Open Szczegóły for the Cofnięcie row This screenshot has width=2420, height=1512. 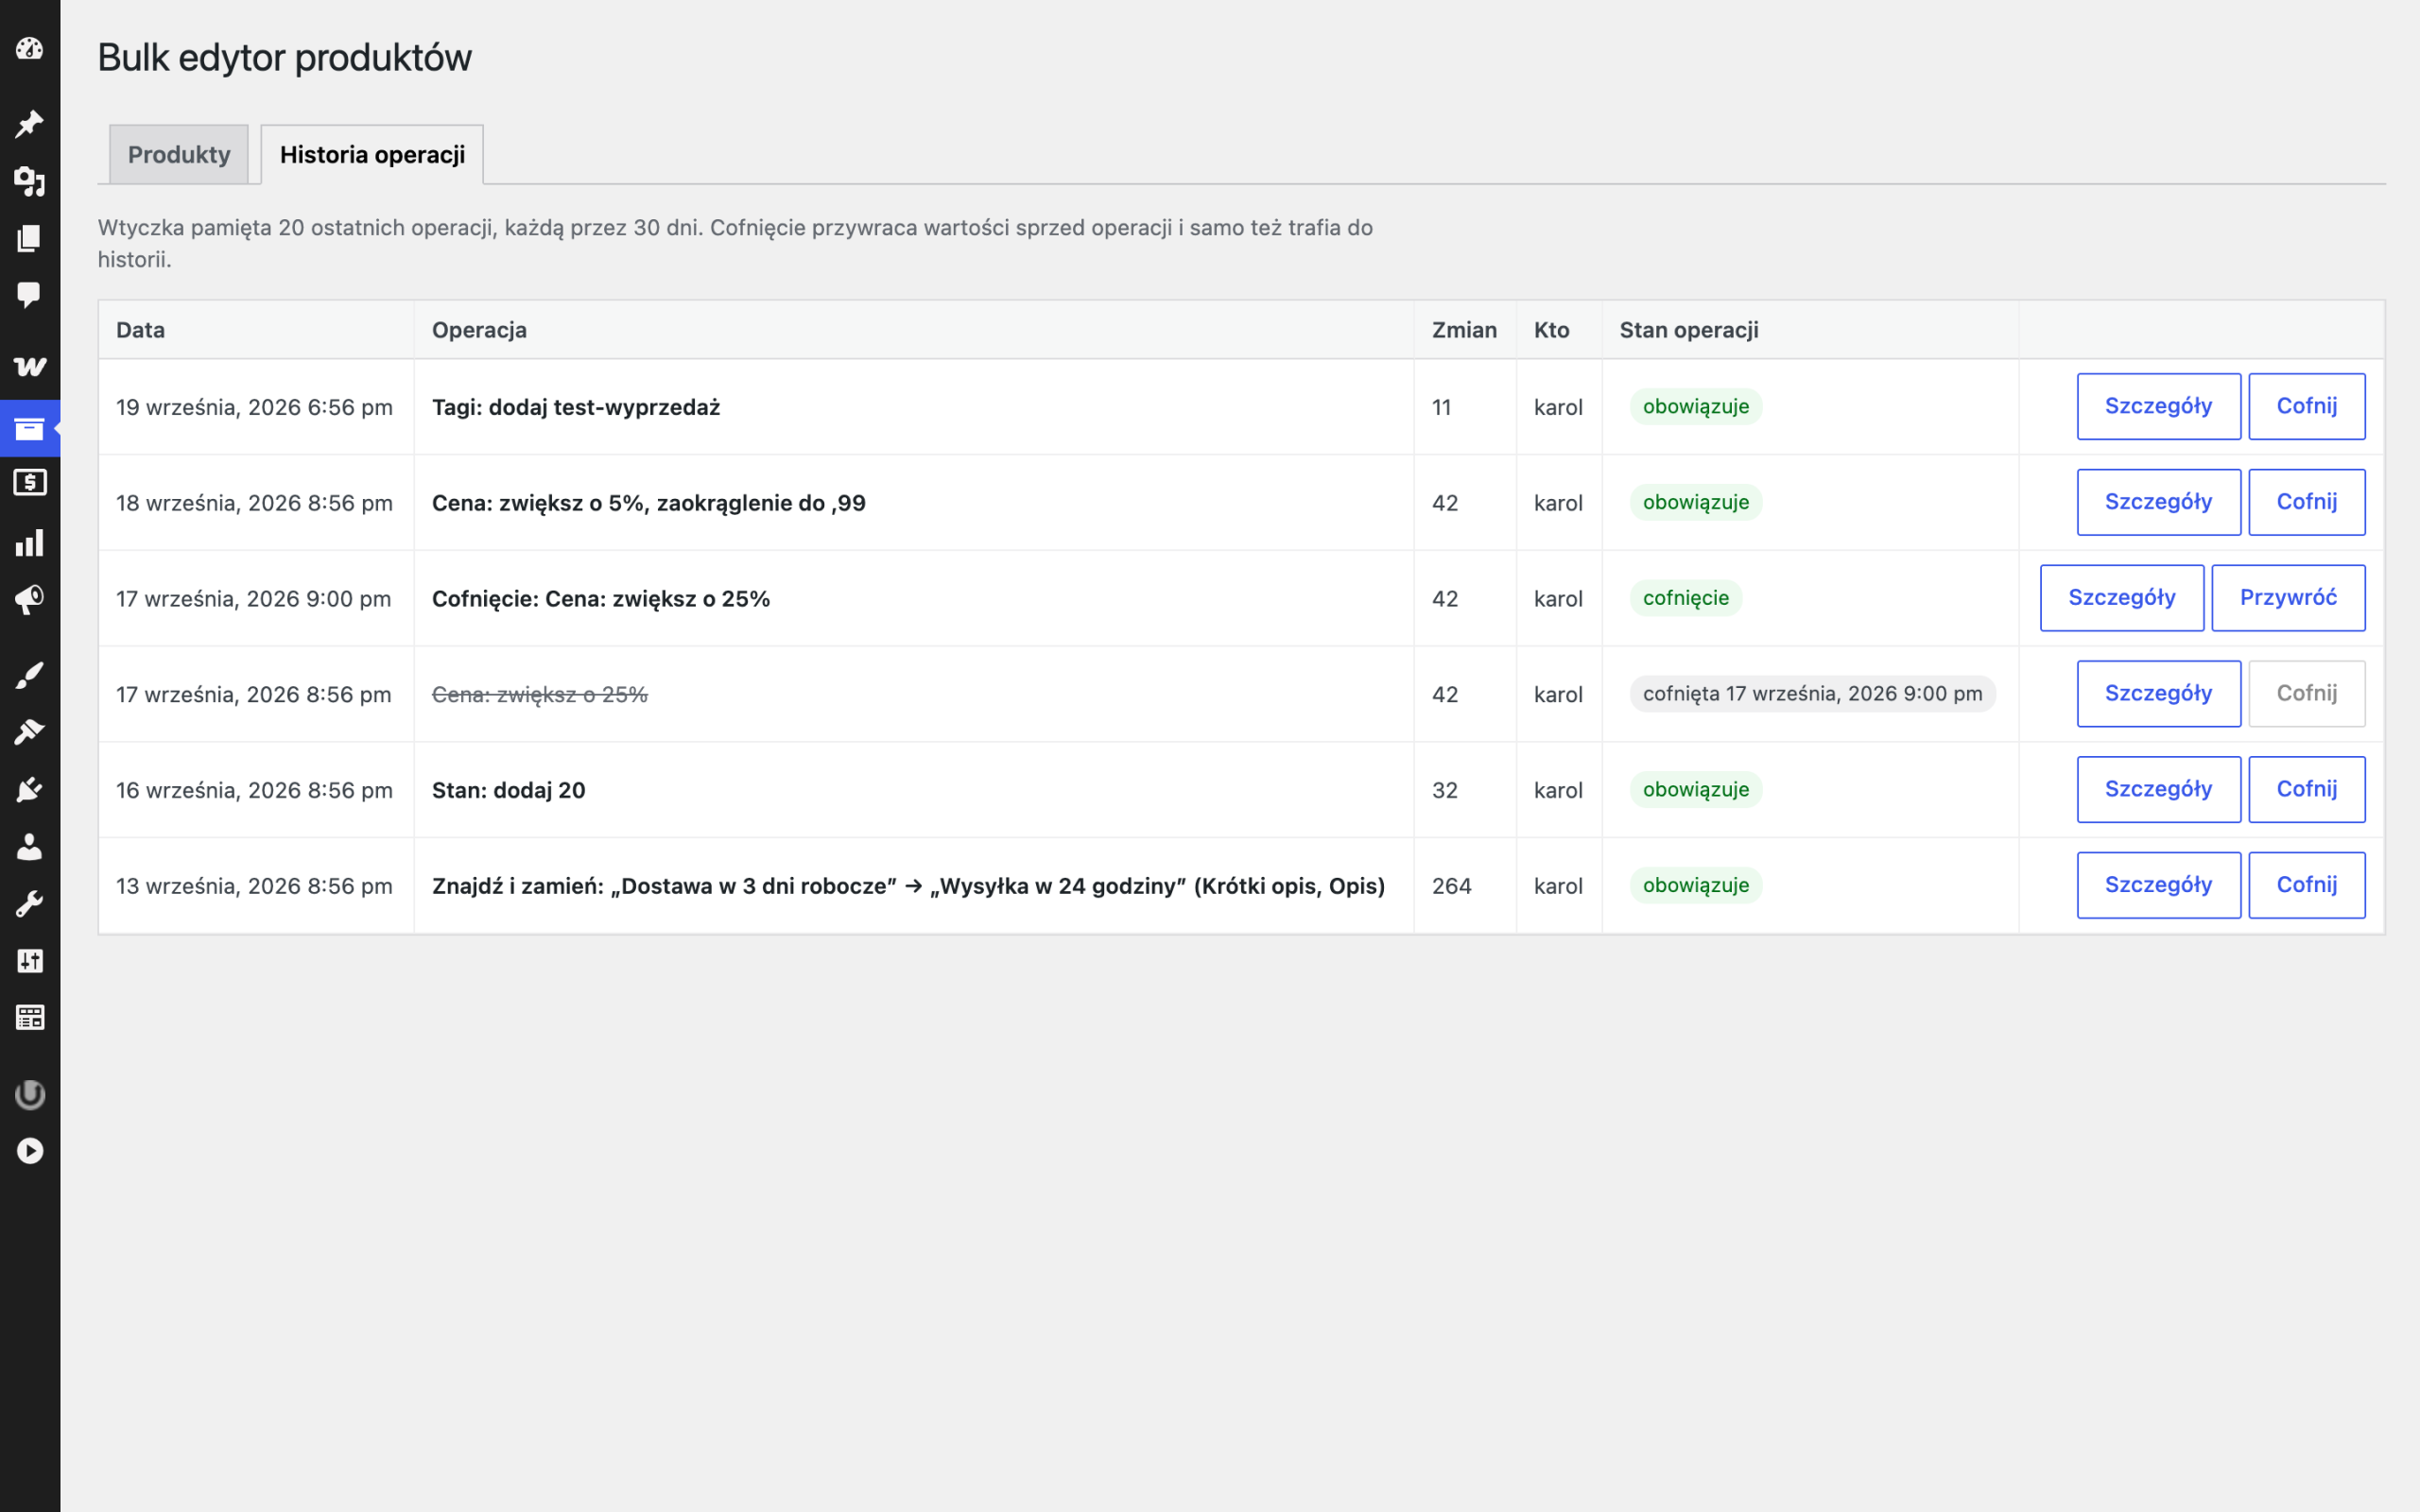pos(2122,598)
